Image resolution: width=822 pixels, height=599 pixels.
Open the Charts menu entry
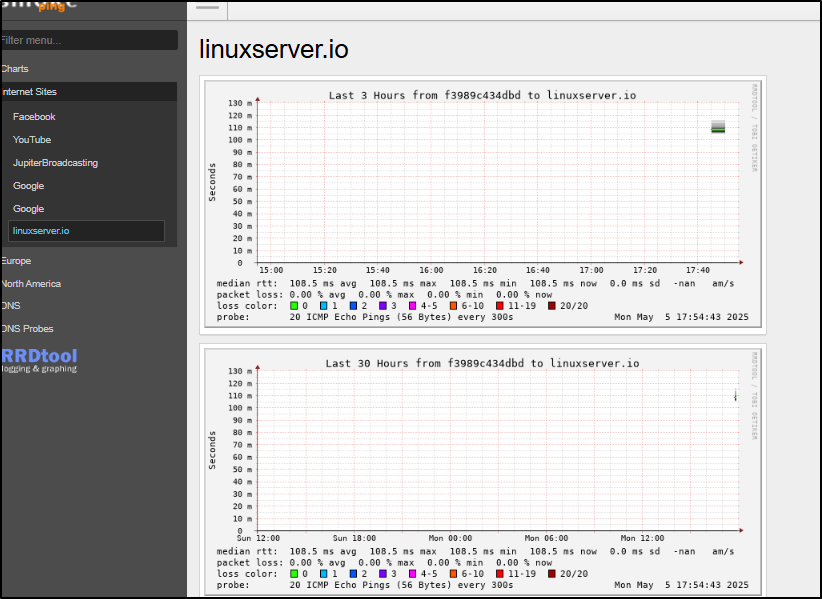pyautogui.click(x=15, y=69)
